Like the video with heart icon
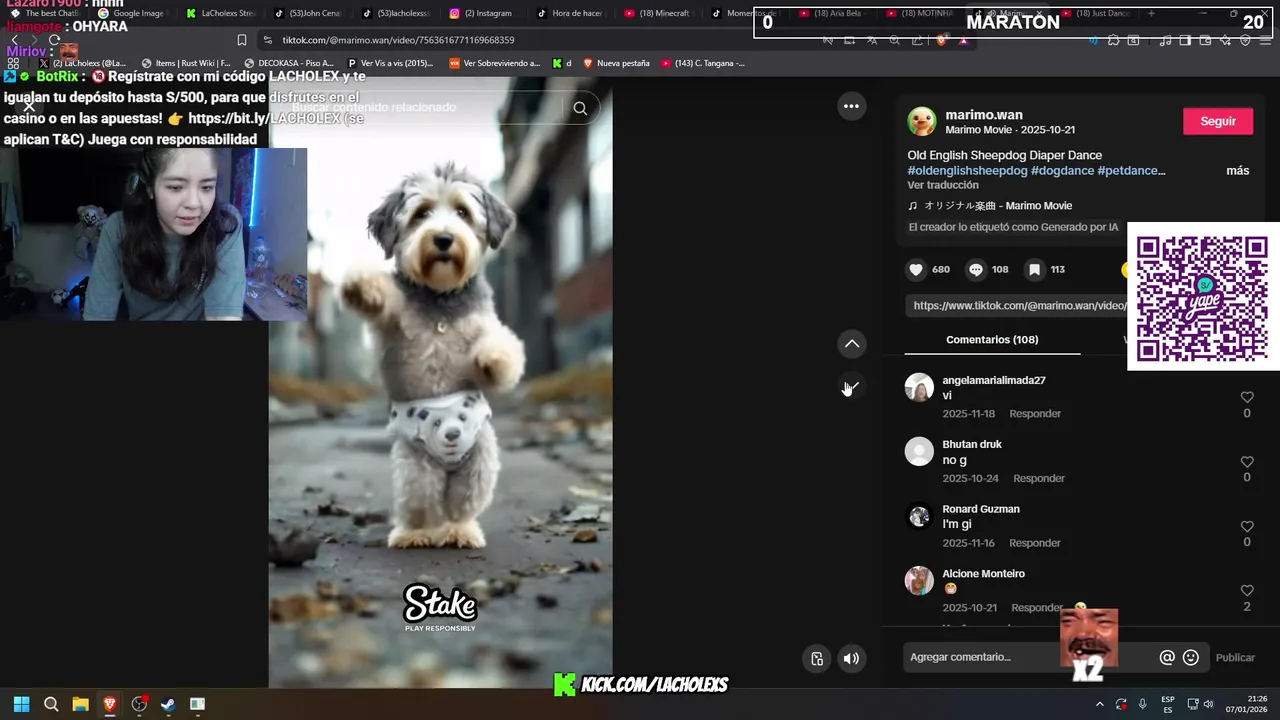The height and width of the screenshot is (720, 1280). (x=916, y=269)
